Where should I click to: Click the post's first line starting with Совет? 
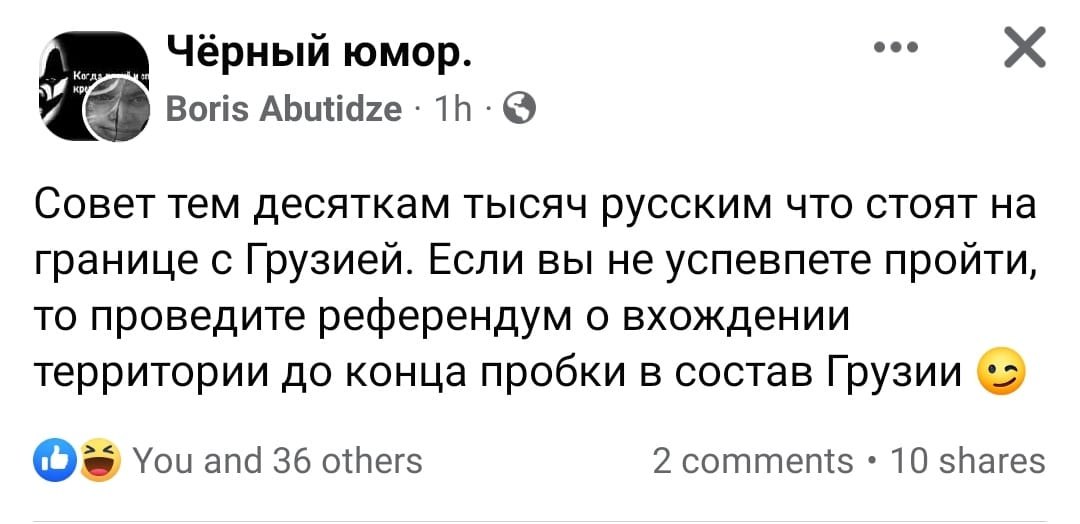coord(534,210)
